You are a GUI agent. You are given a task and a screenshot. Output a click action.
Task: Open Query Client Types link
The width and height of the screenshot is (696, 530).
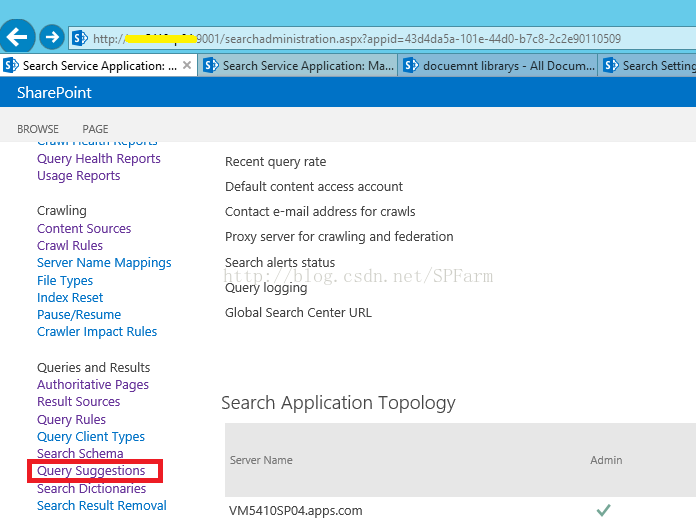[91, 437]
